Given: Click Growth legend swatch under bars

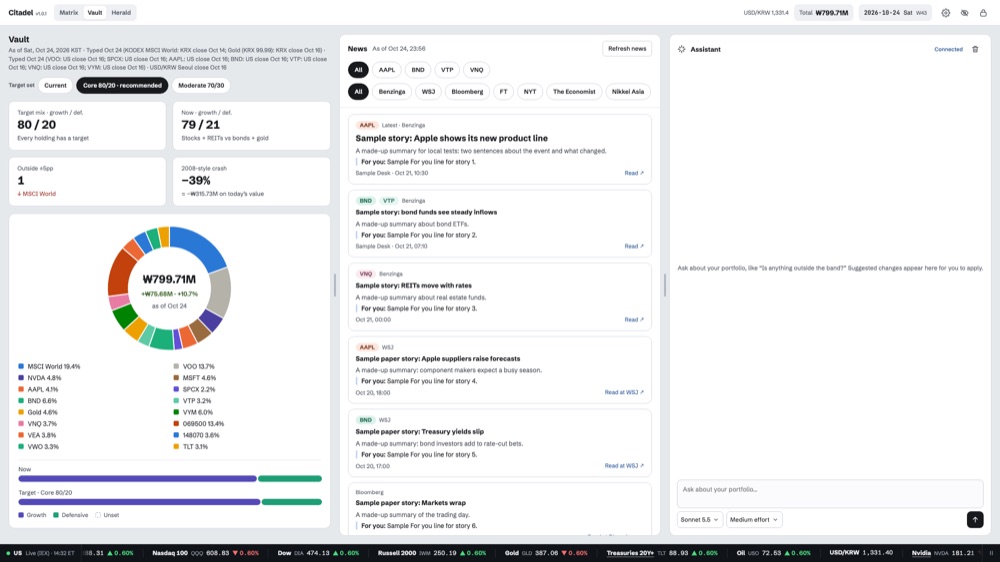Looking at the screenshot, I should (x=21, y=515).
